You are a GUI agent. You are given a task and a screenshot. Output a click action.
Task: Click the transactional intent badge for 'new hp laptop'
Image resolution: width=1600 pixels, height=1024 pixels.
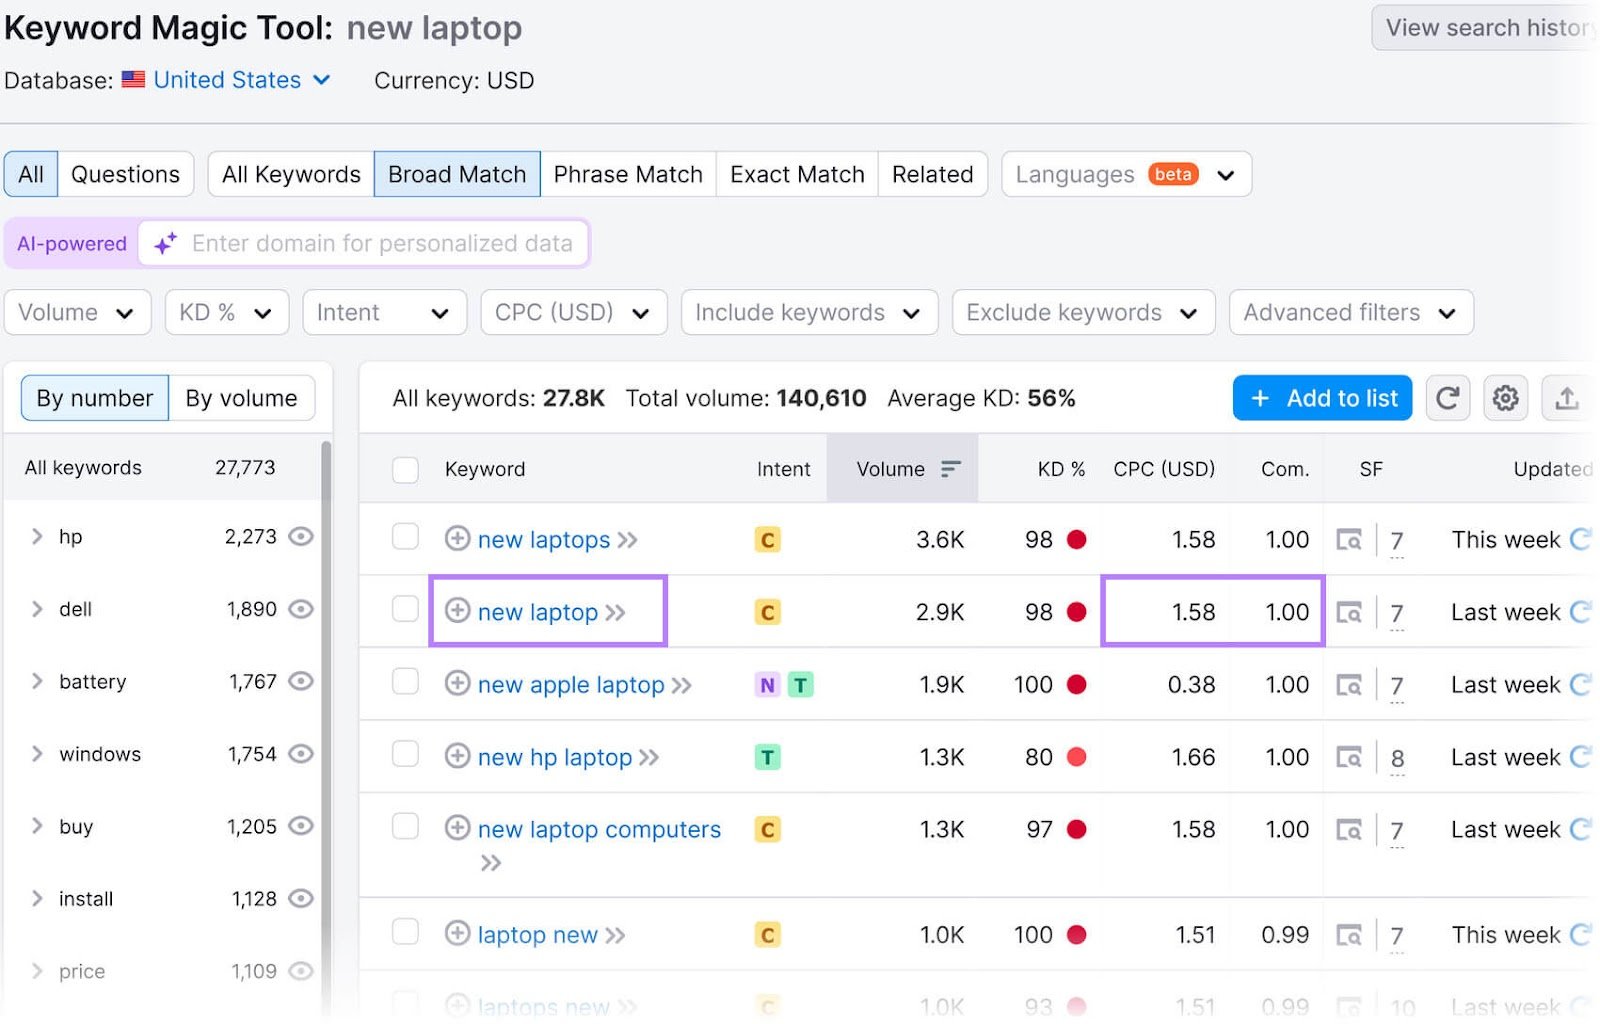tap(767, 758)
